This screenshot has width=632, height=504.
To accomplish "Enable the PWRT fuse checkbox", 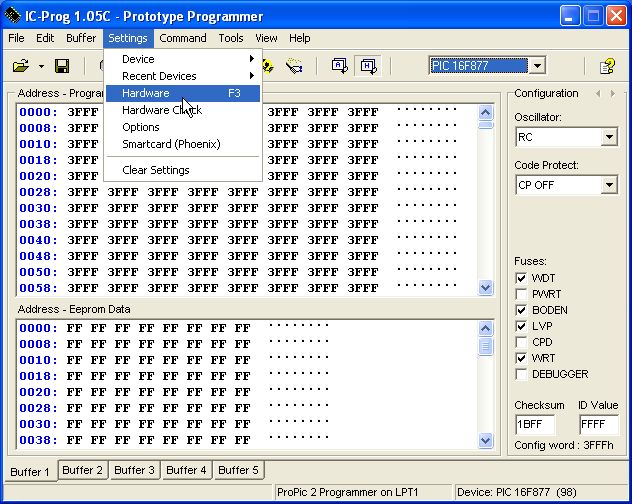I will pyautogui.click(x=521, y=294).
